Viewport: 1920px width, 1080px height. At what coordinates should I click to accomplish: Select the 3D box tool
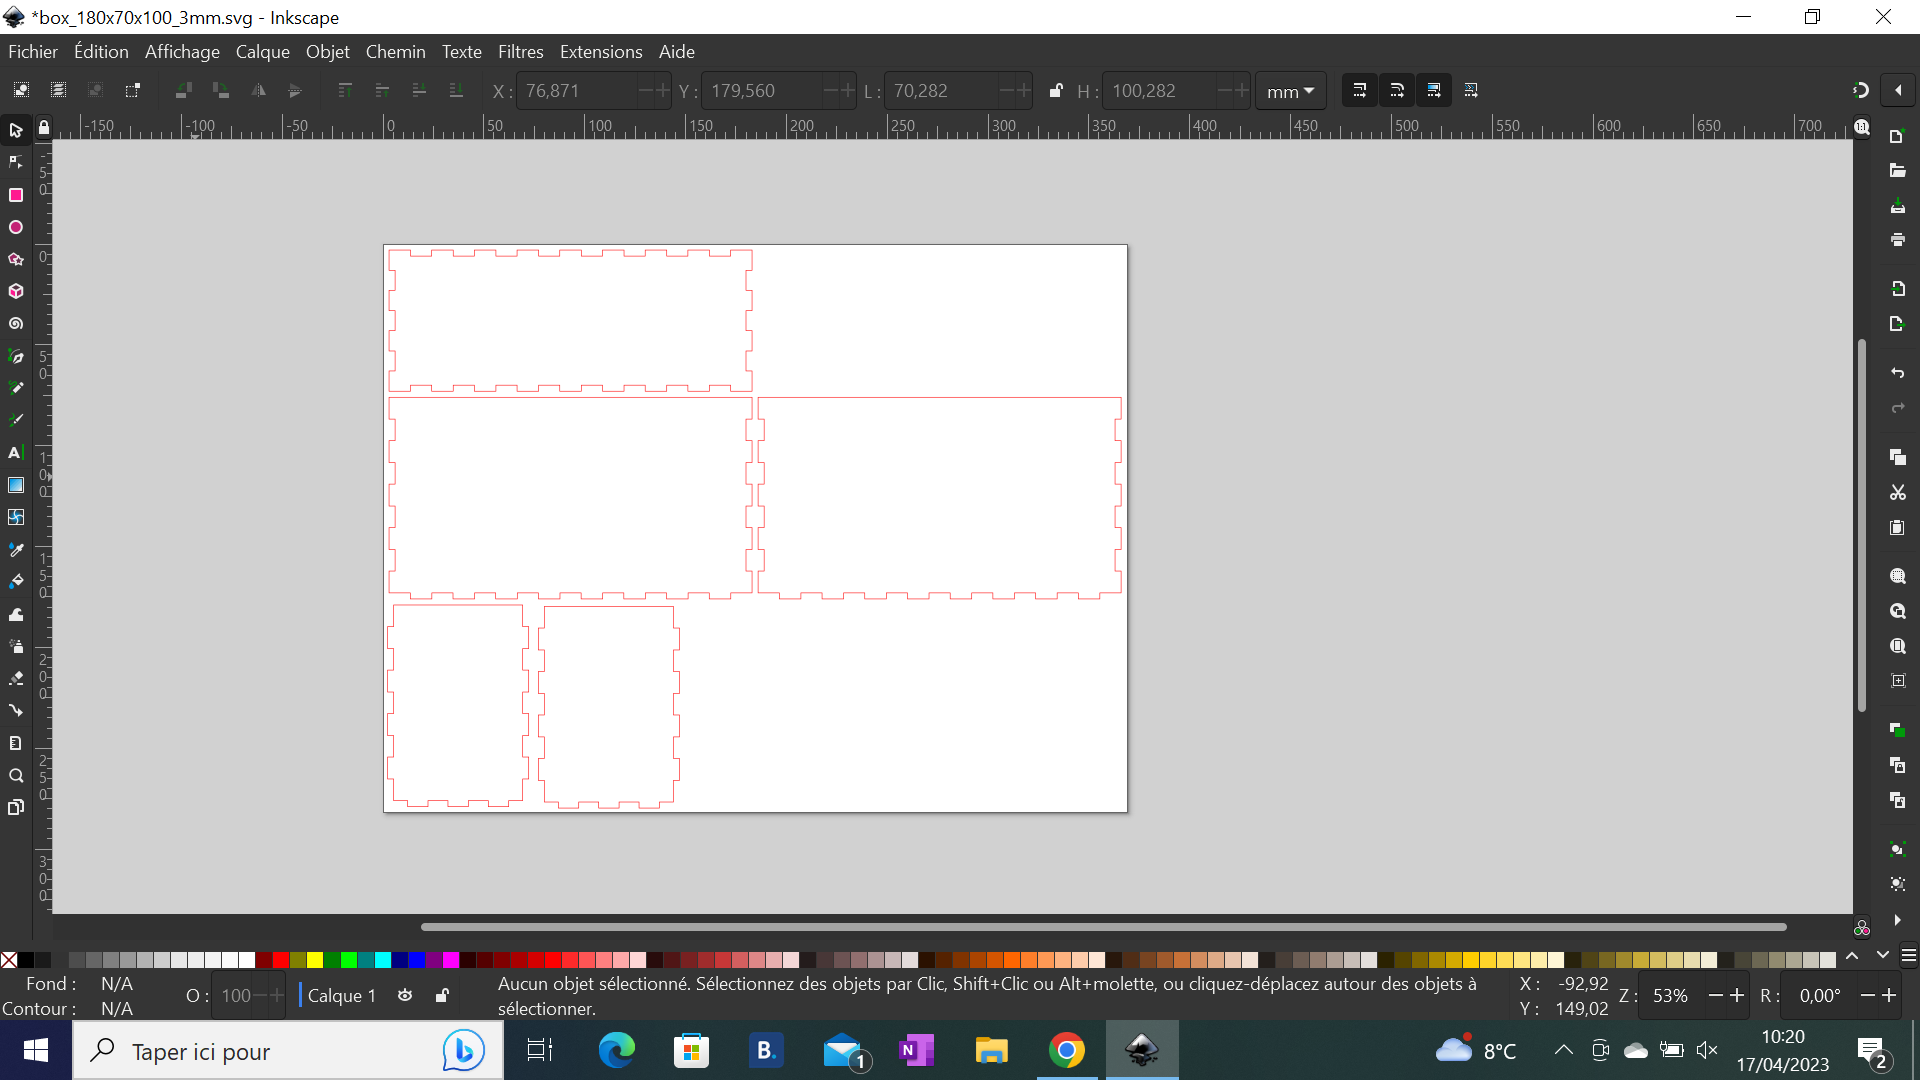click(x=16, y=291)
